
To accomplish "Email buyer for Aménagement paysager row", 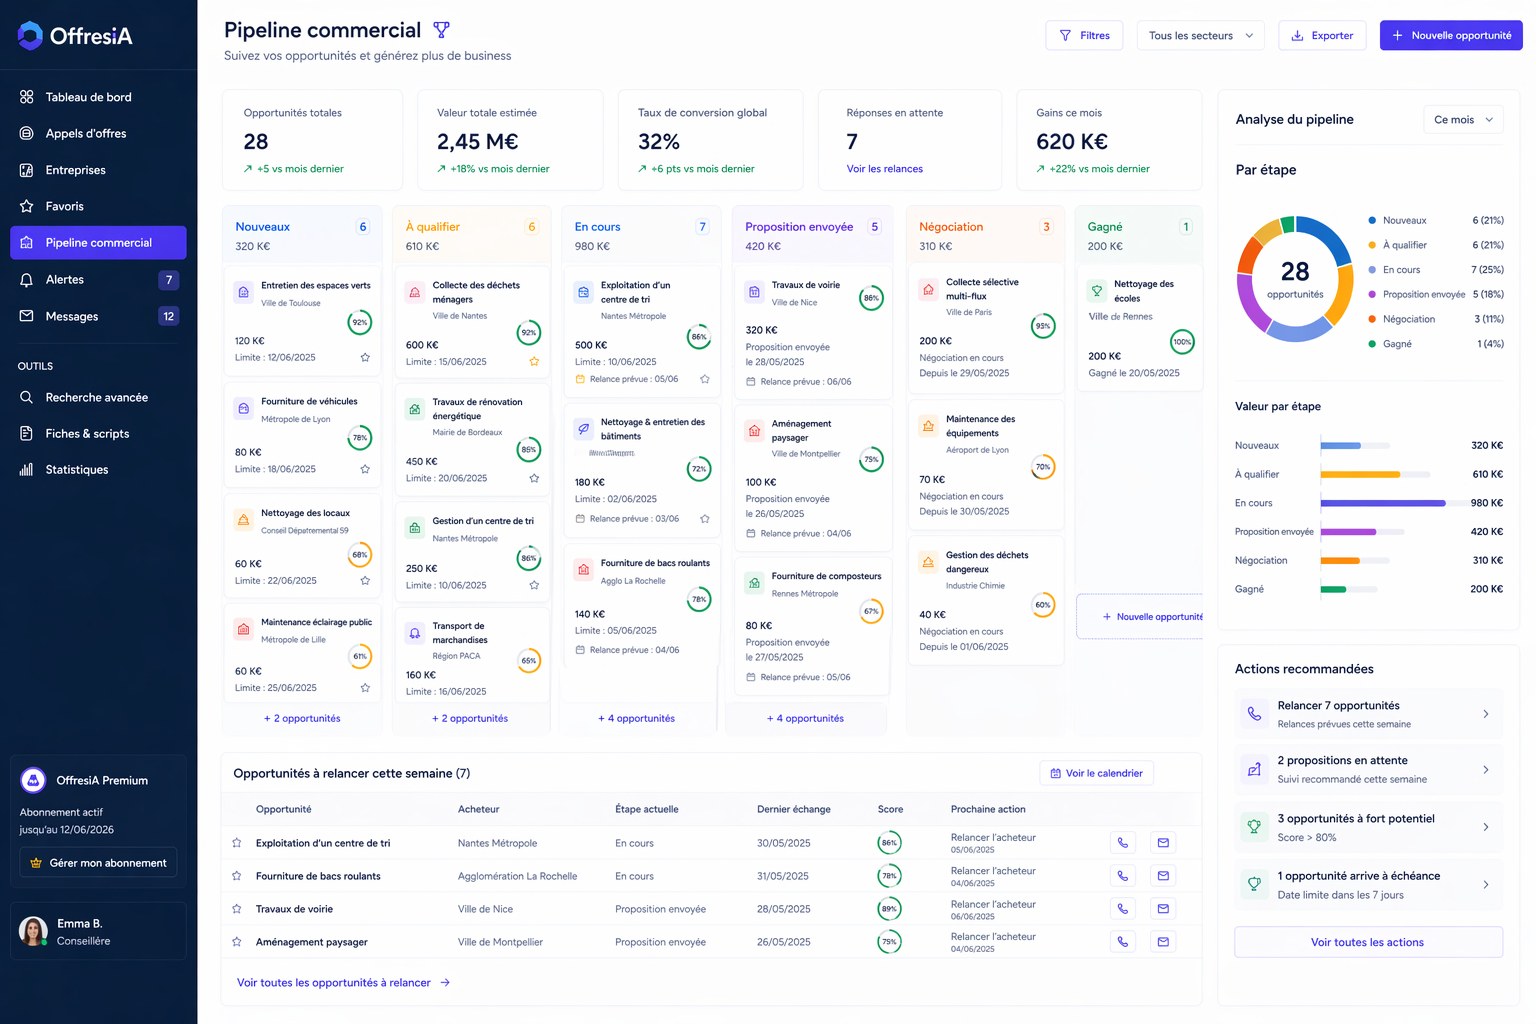I will tap(1163, 942).
